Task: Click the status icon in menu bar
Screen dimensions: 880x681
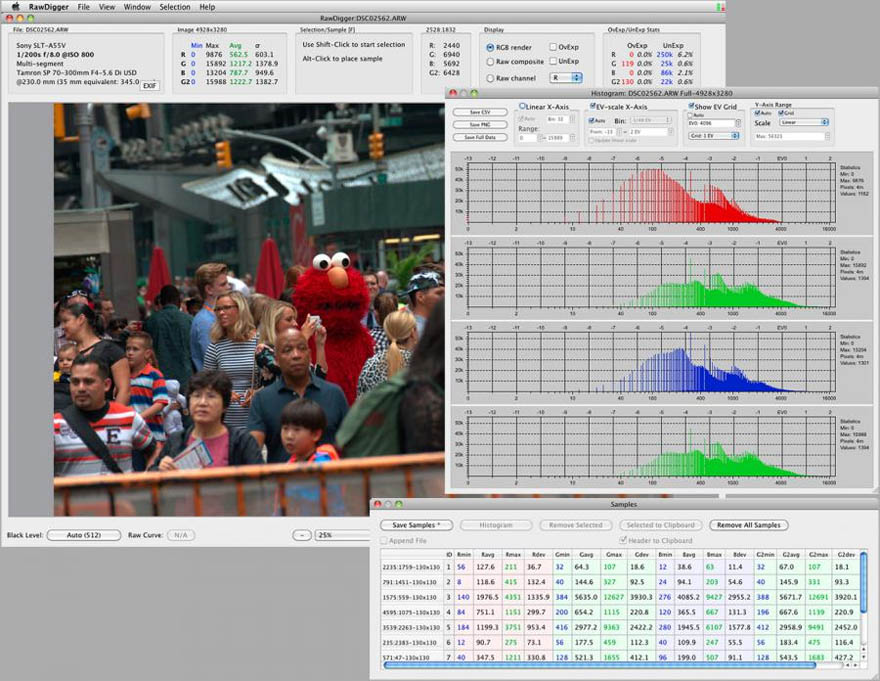Action: [x=721, y=7]
